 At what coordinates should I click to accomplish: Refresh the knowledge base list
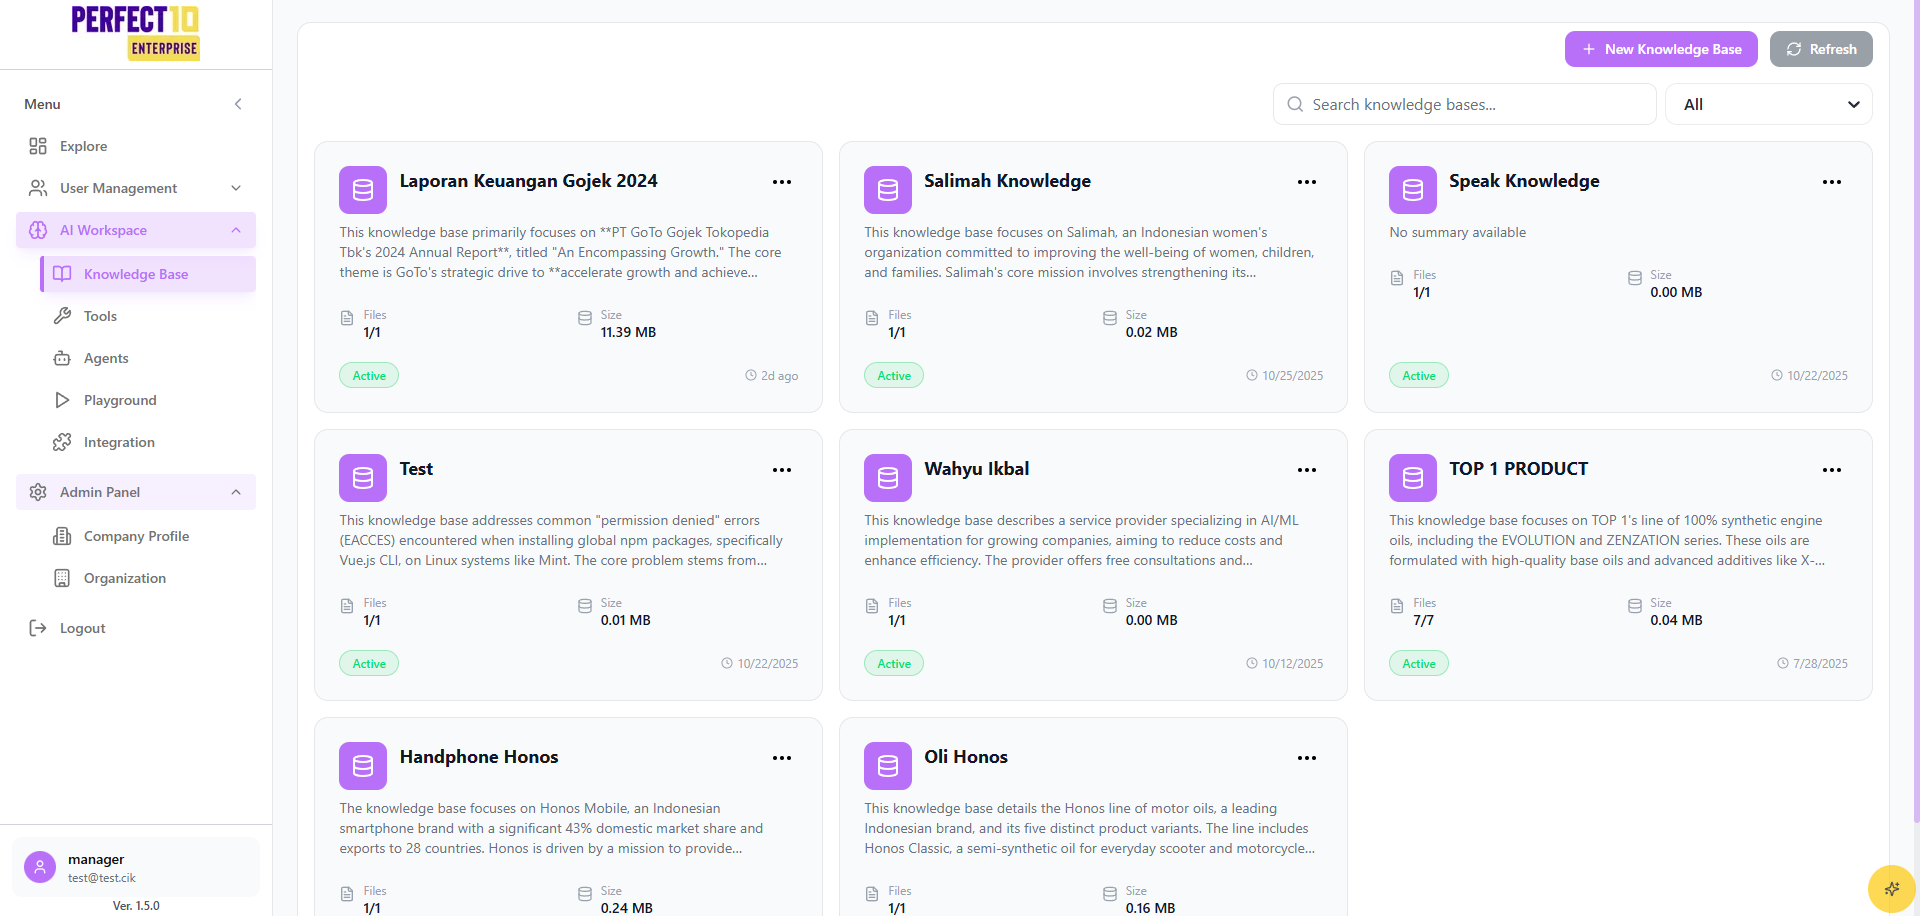point(1821,49)
